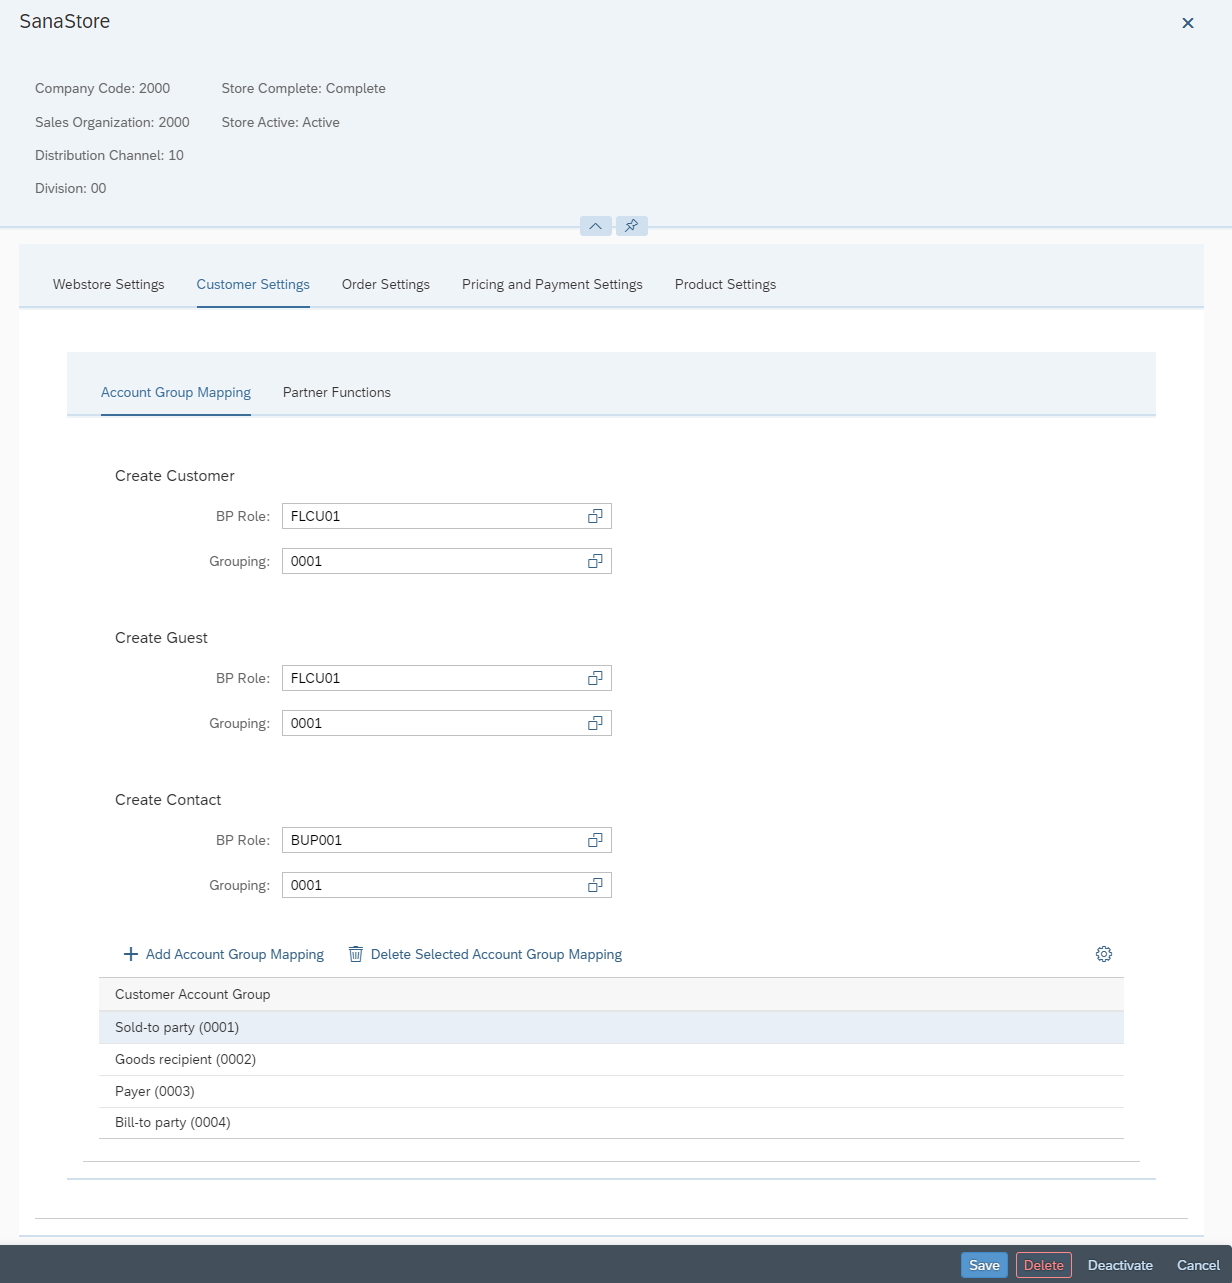Click the Create Customer section heading
Viewport: 1232px width, 1283px height.
tap(175, 476)
